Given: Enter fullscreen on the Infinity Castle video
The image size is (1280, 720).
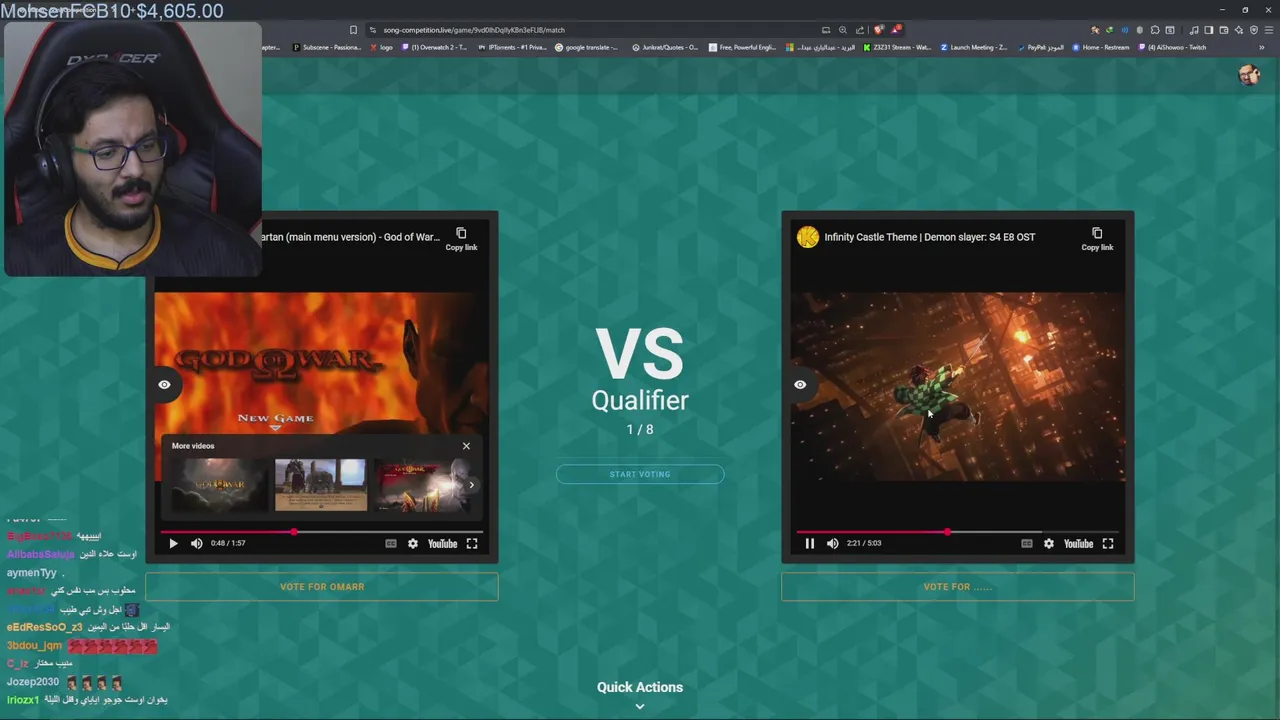Looking at the screenshot, I should [x=1108, y=544].
